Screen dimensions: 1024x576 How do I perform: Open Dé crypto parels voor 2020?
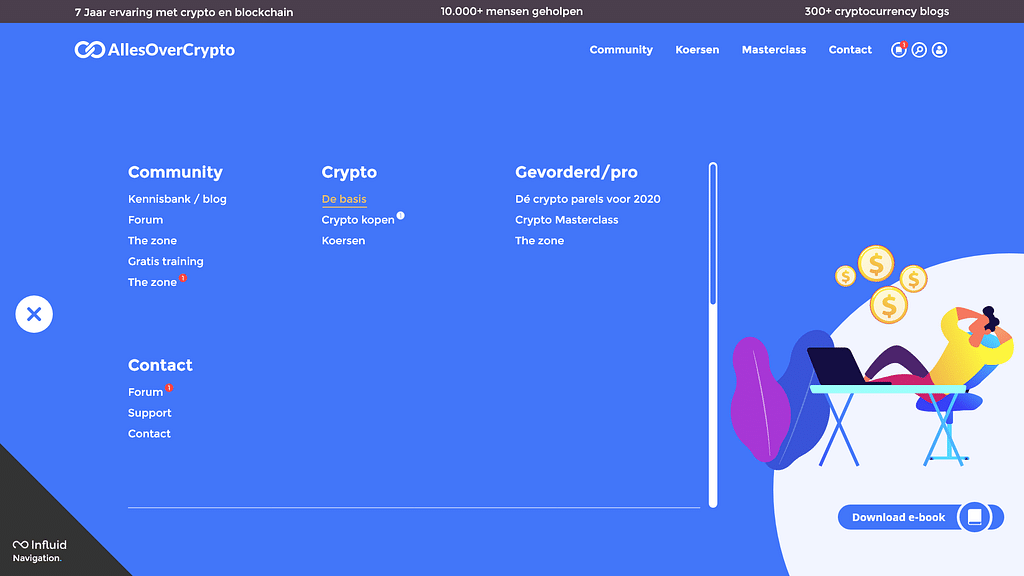(x=588, y=199)
